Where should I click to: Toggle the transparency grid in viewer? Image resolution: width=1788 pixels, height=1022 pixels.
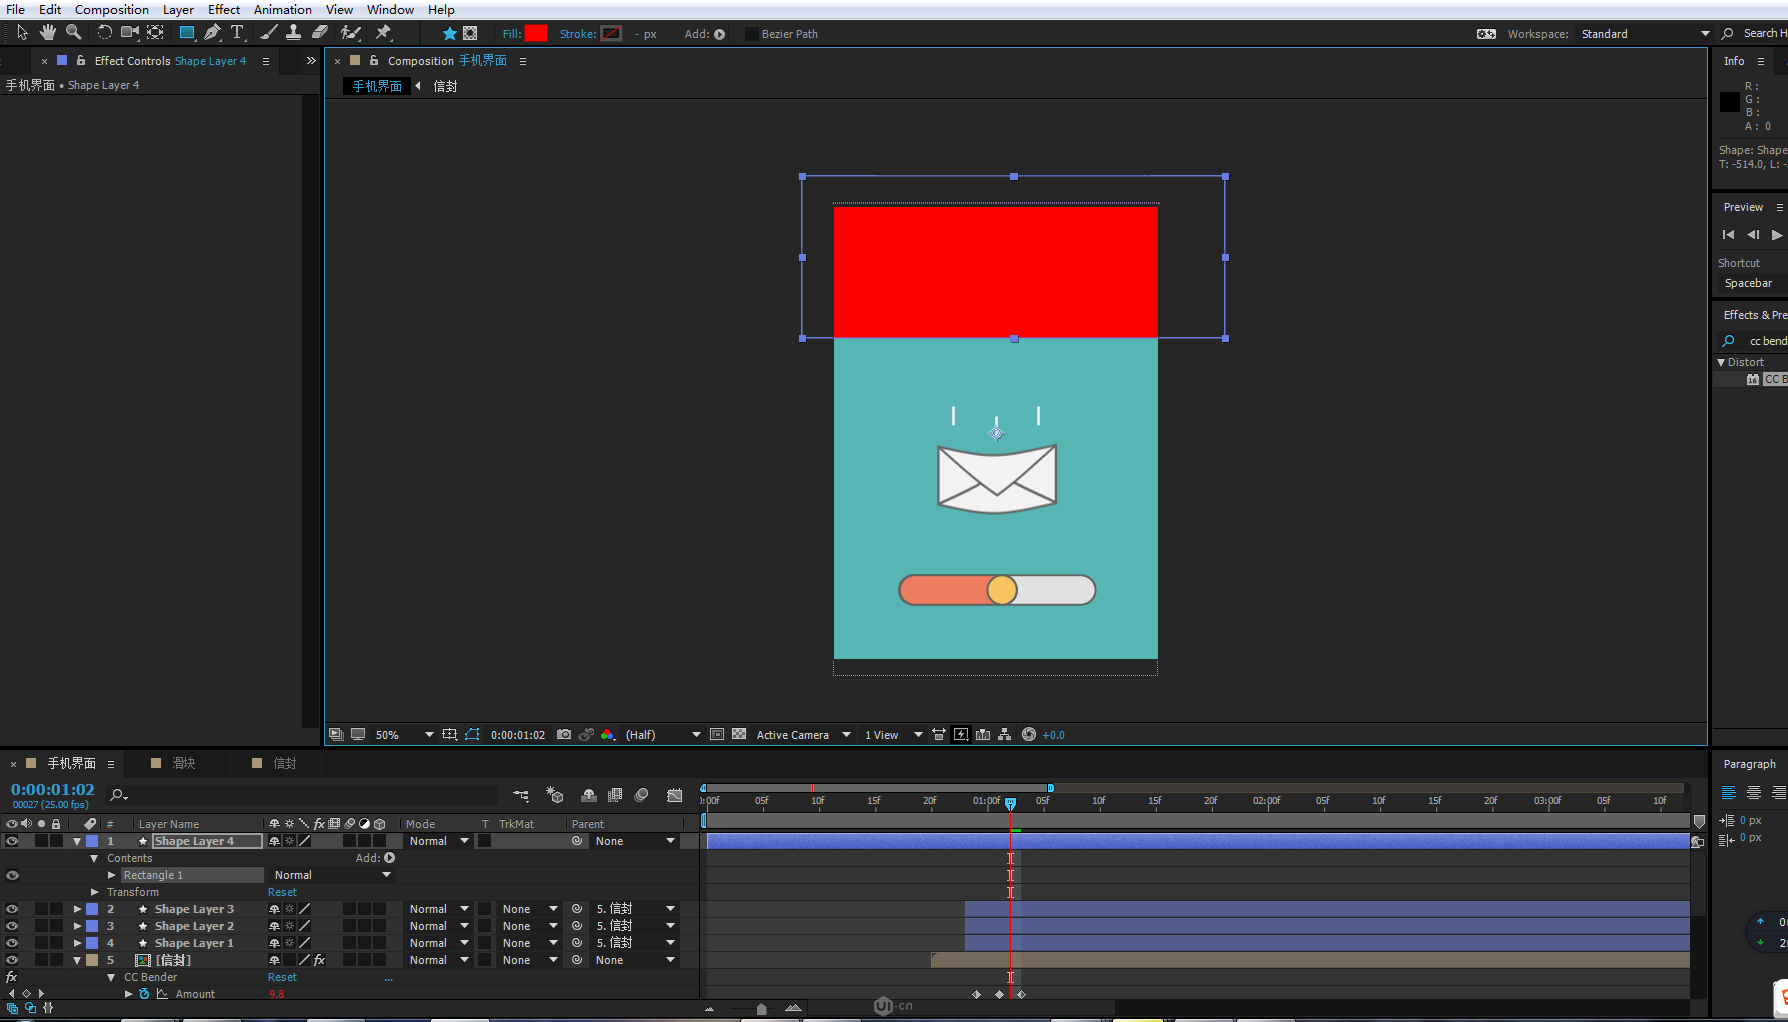pyautogui.click(x=739, y=735)
